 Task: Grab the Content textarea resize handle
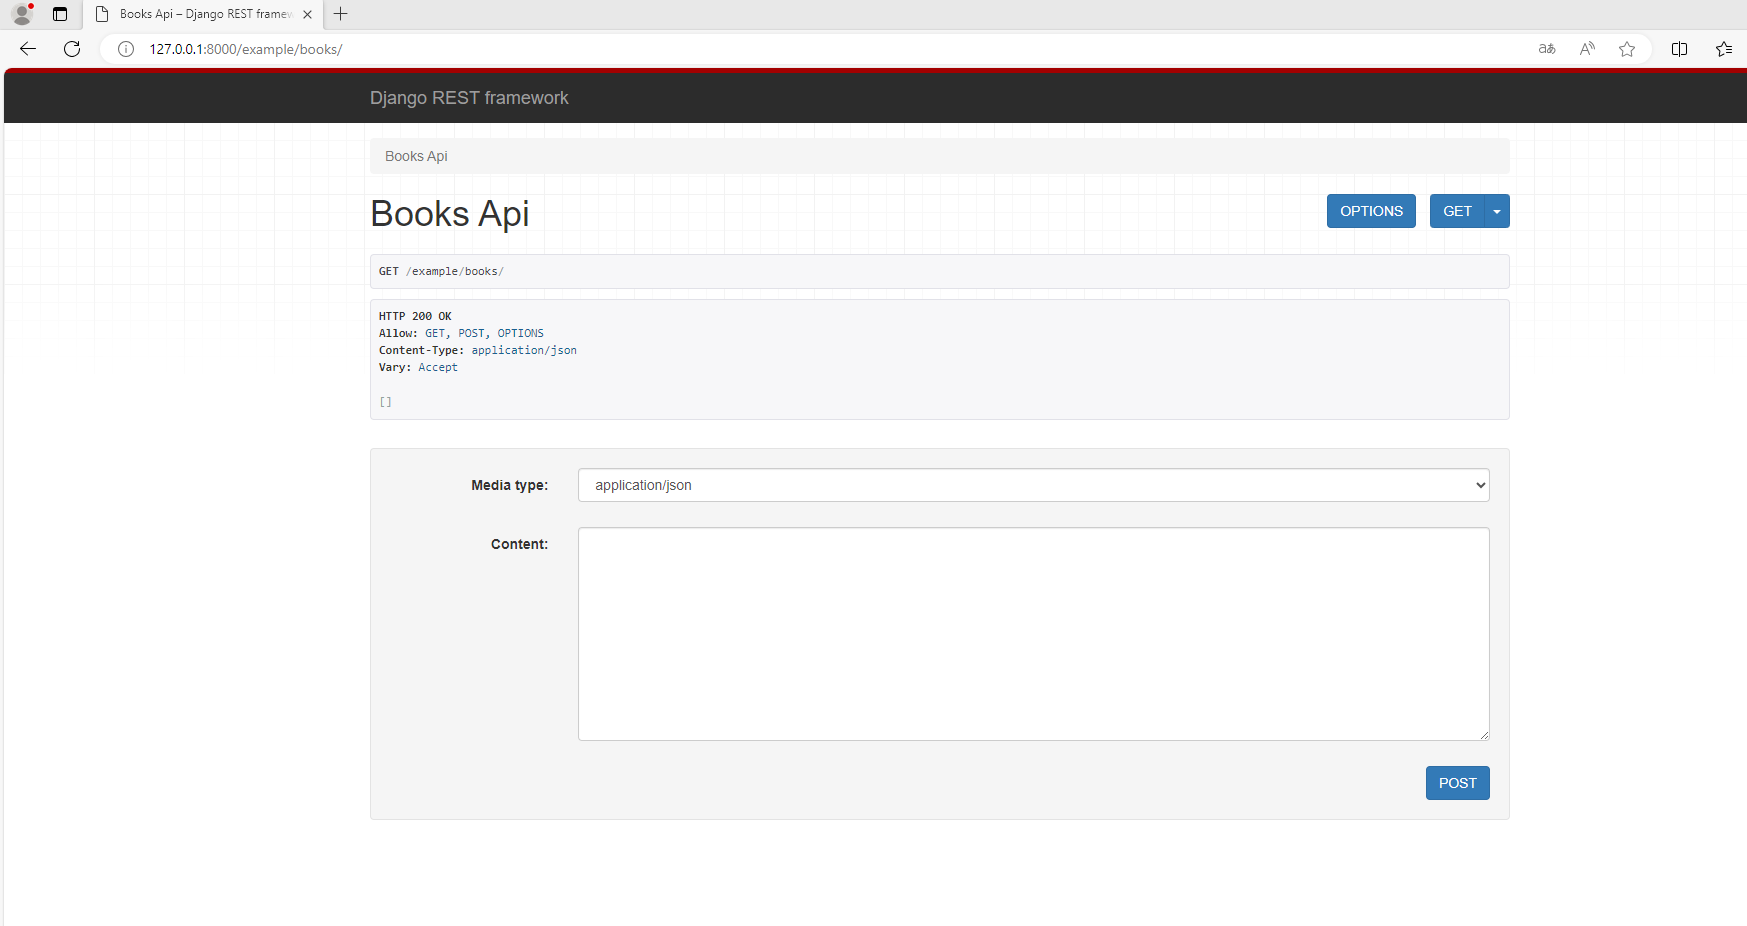pyautogui.click(x=1484, y=735)
